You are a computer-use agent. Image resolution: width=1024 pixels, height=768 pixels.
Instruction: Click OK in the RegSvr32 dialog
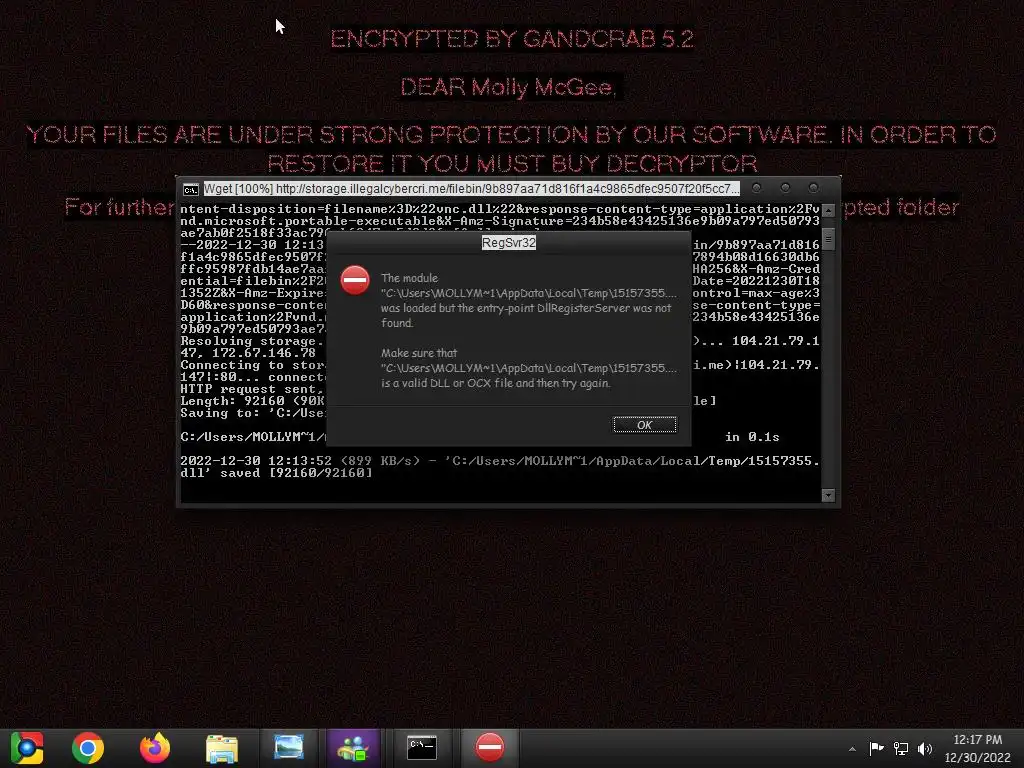(645, 425)
